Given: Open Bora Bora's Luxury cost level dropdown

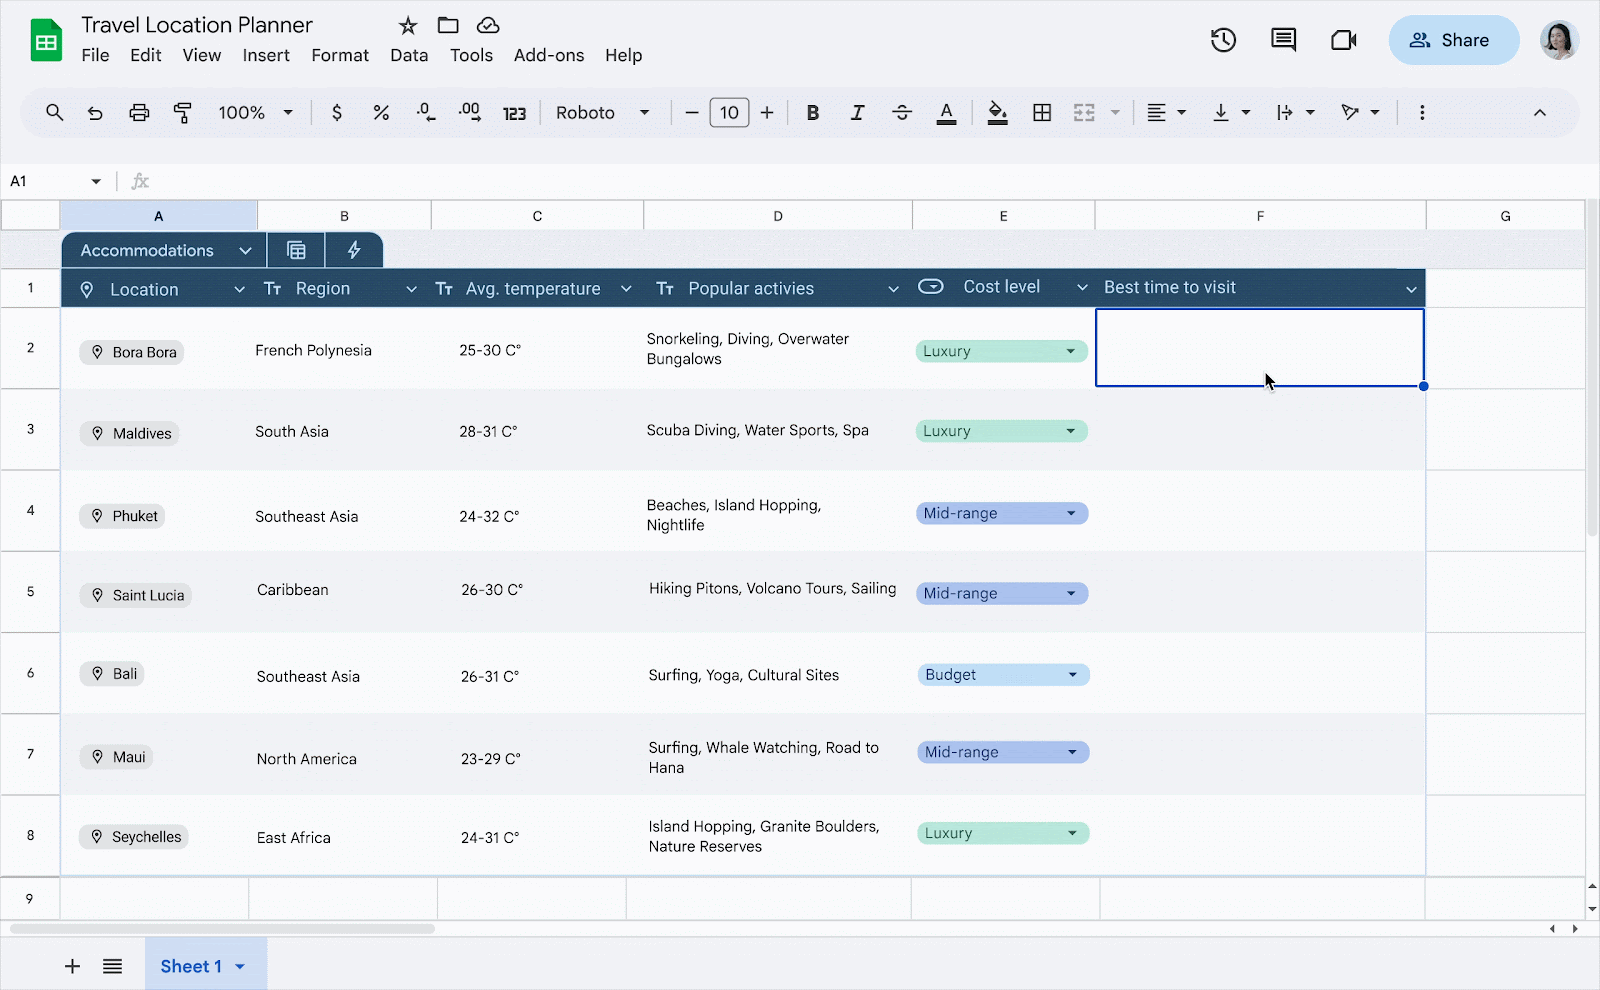Looking at the screenshot, I should pos(1070,351).
